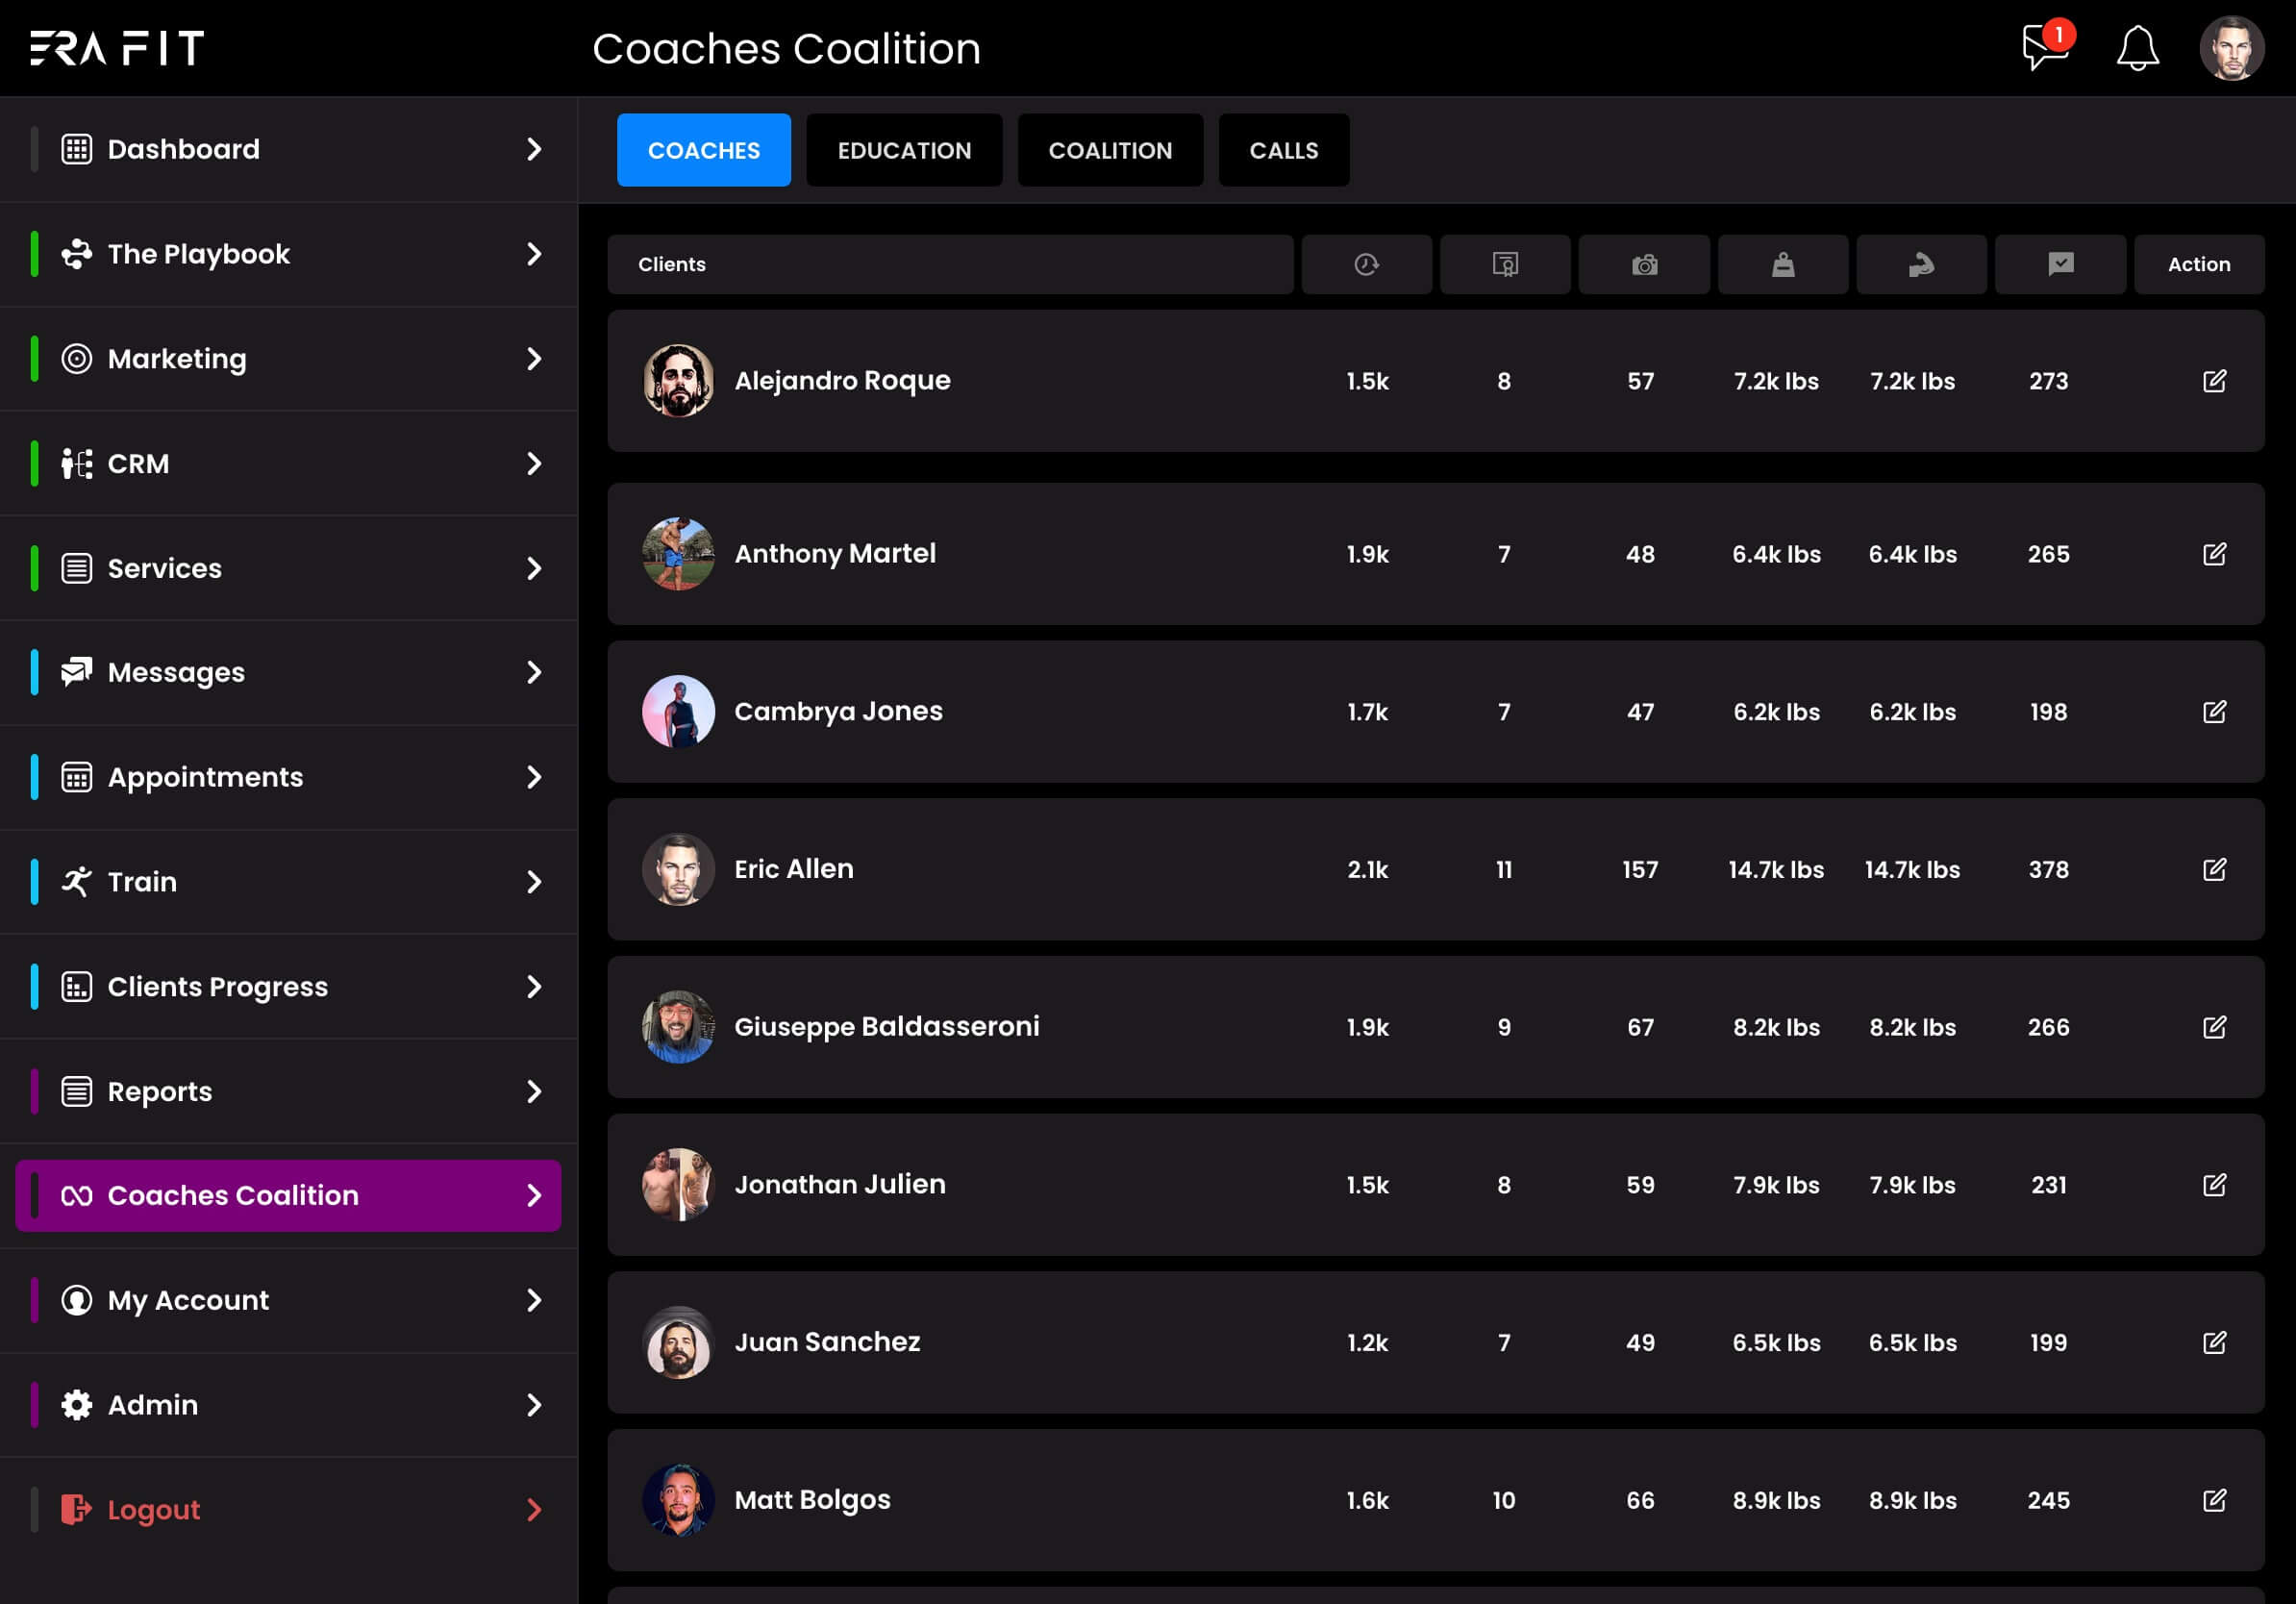This screenshot has width=2296, height=1604.
Task: Click Cambrya Jones's profile photo
Action: (x=678, y=712)
